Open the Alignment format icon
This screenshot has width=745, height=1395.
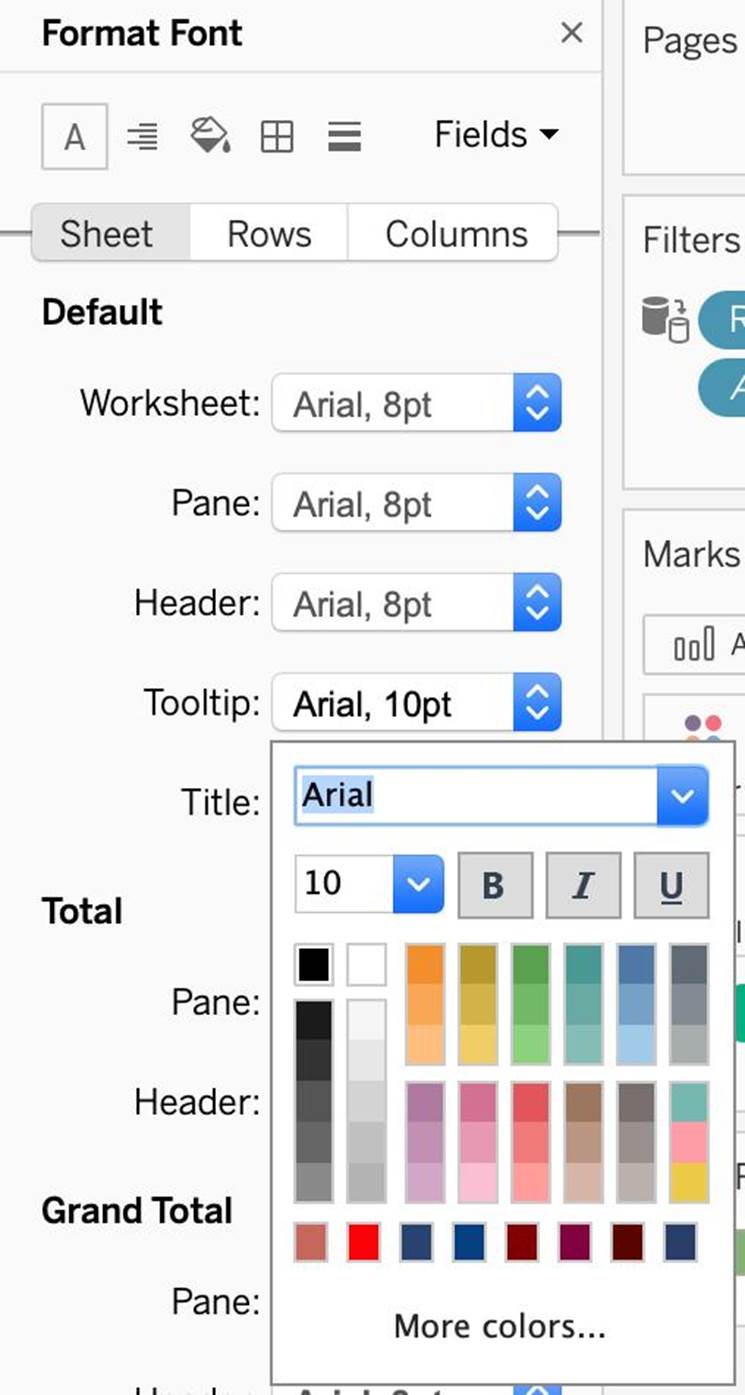142,136
